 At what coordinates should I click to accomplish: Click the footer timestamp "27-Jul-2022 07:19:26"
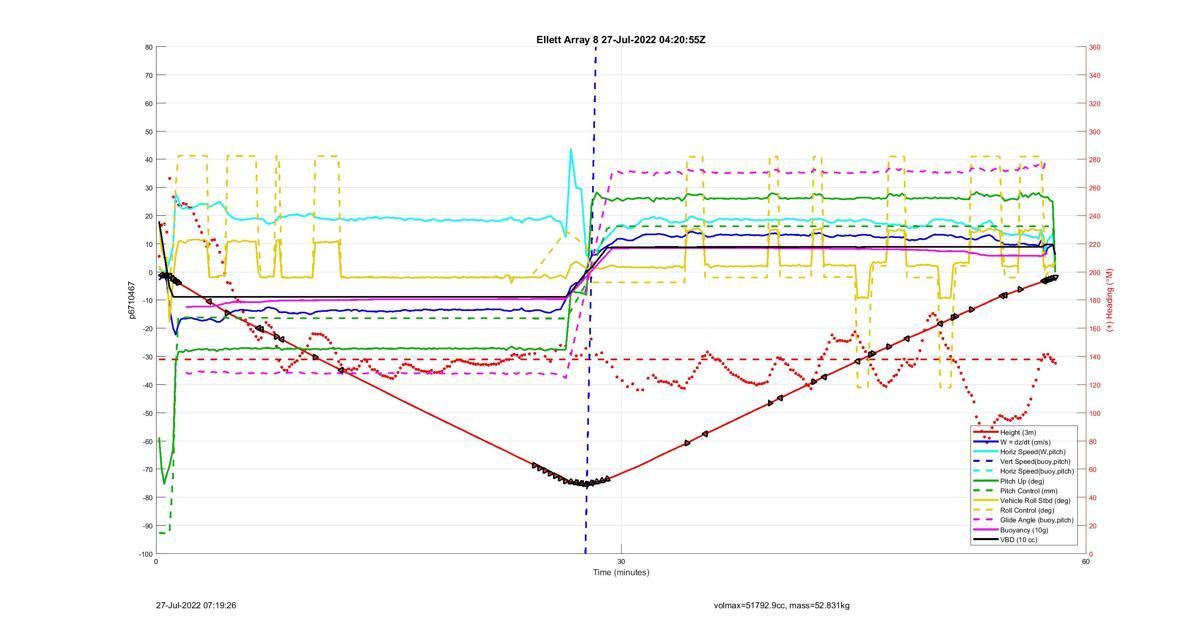pyautogui.click(x=196, y=605)
